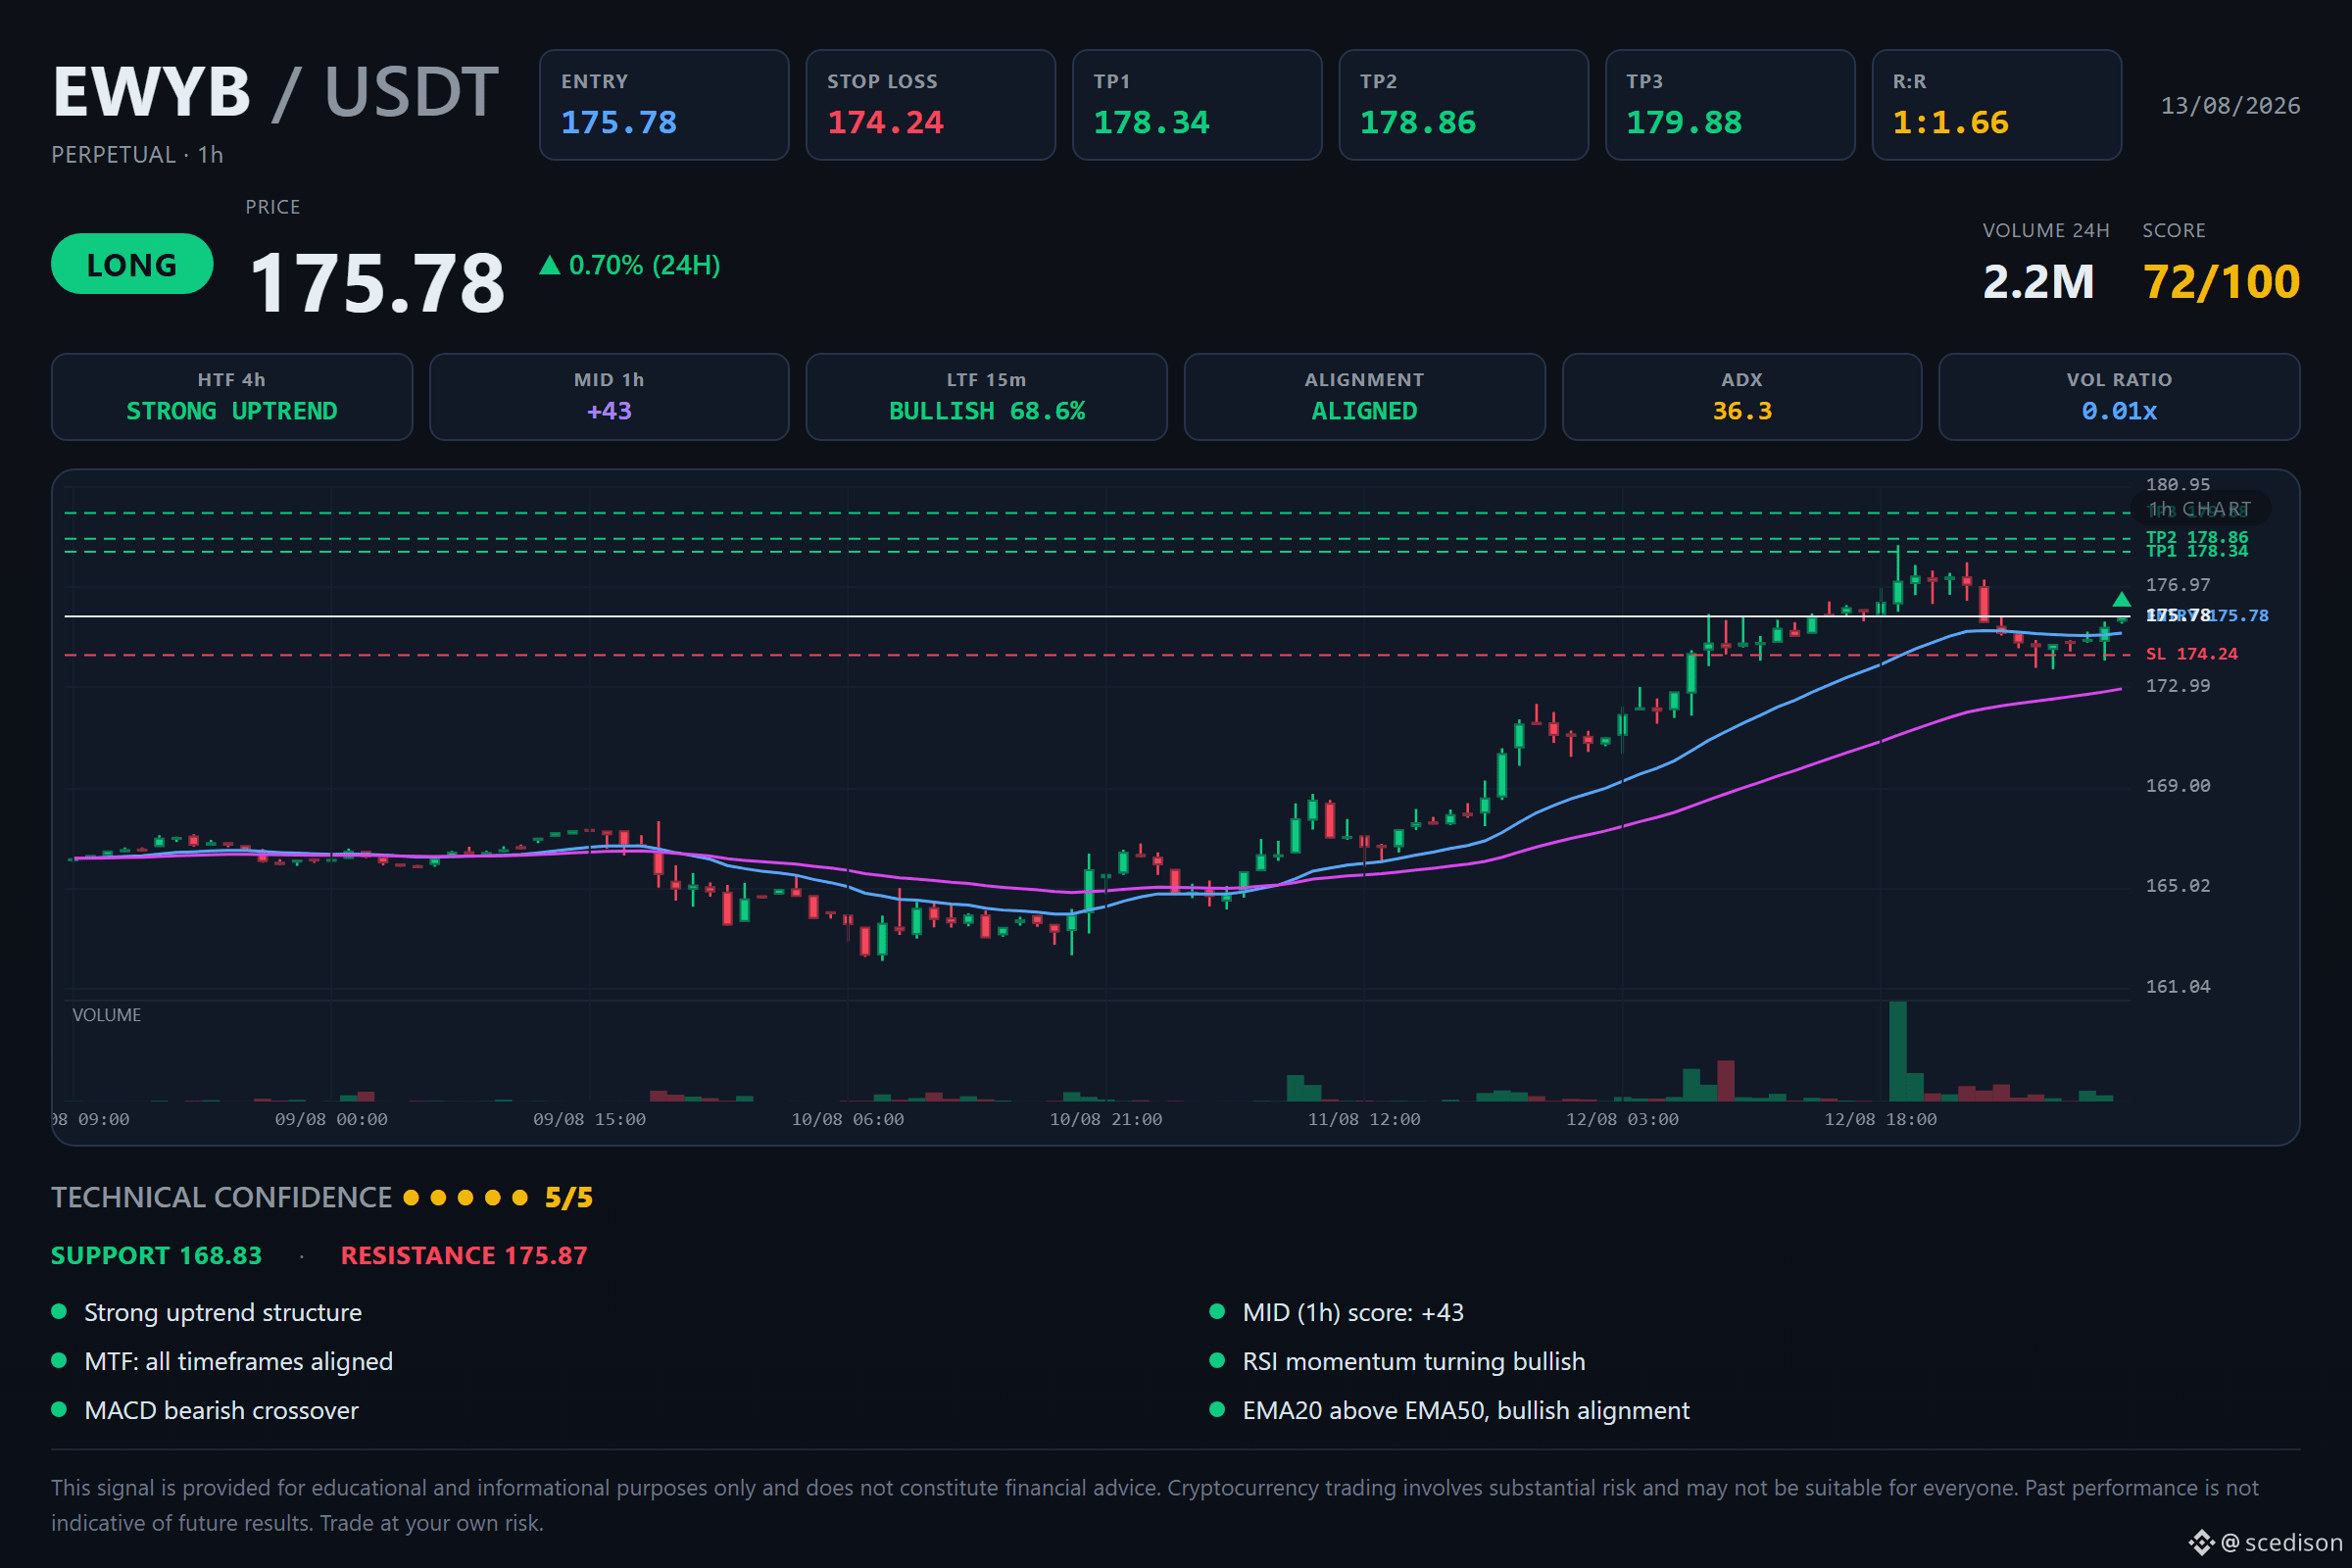The image size is (2352, 1568).
Task: Click the MTF: all timeframes aligned text
Action: 239,1362
